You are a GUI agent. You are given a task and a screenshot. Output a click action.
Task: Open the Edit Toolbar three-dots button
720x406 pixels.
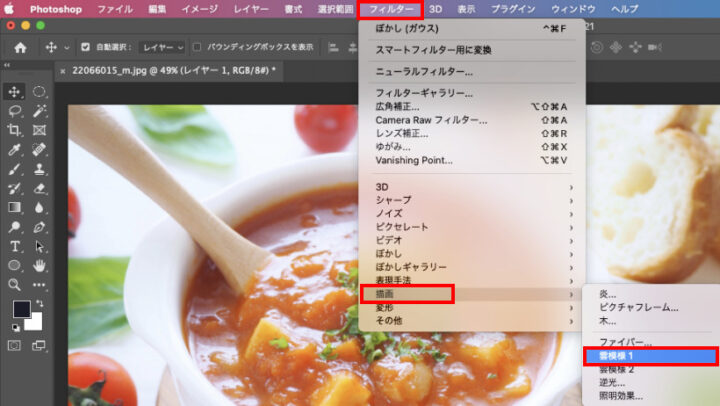[x=39, y=285]
